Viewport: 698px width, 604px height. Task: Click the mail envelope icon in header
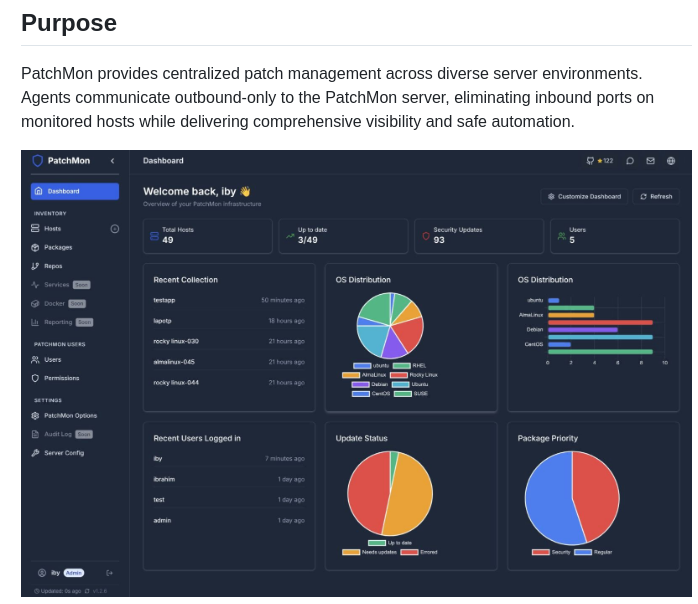point(650,161)
